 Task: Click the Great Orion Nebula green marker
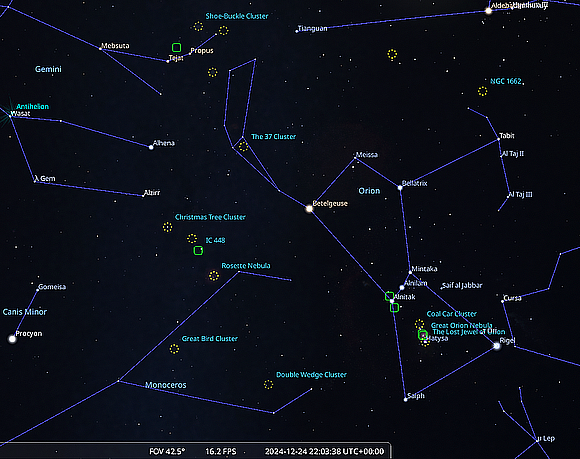[x=423, y=335]
